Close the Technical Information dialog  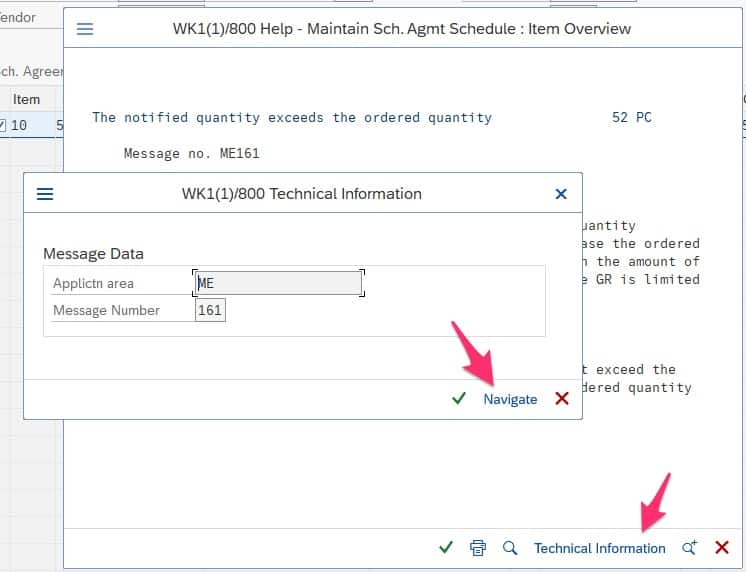click(x=561, y=194)
